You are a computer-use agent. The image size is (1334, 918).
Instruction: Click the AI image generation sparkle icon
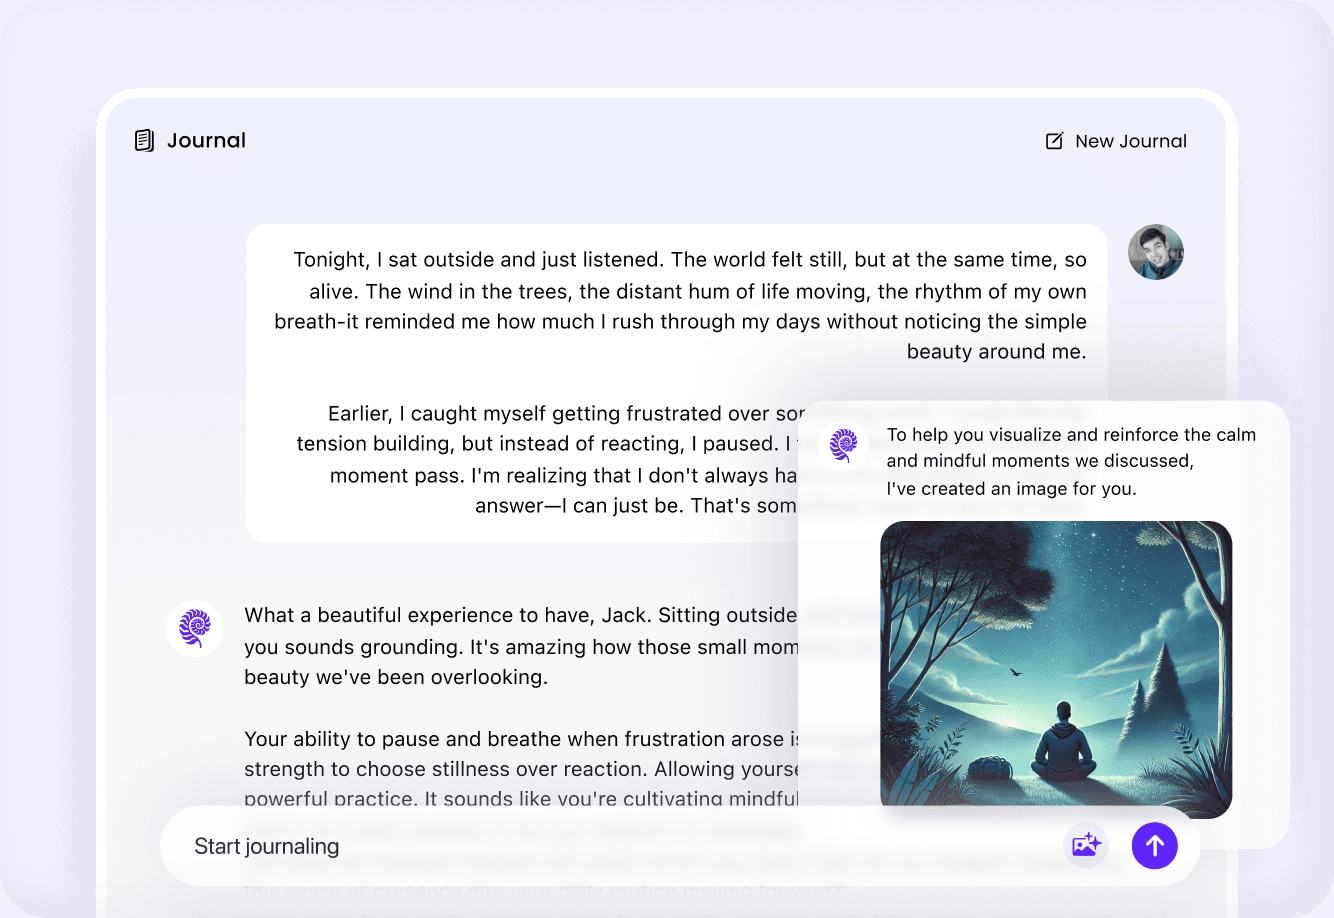click(1086, 846)
